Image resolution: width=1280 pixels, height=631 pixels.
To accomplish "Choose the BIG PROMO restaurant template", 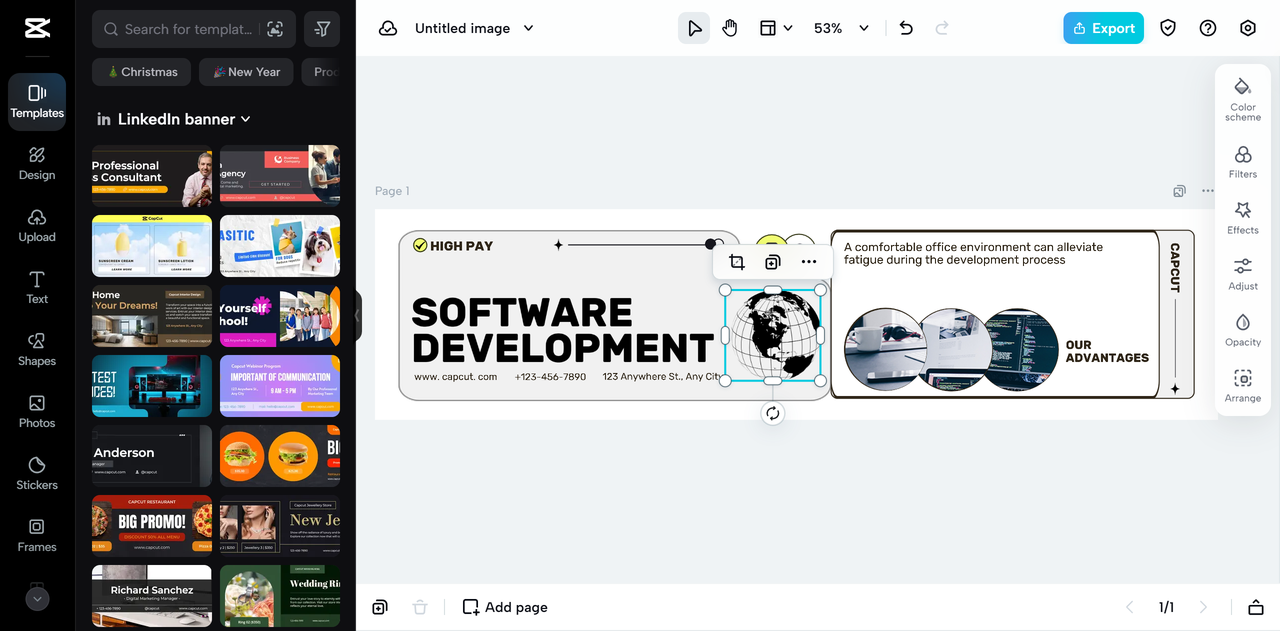I will coord(152,526).
